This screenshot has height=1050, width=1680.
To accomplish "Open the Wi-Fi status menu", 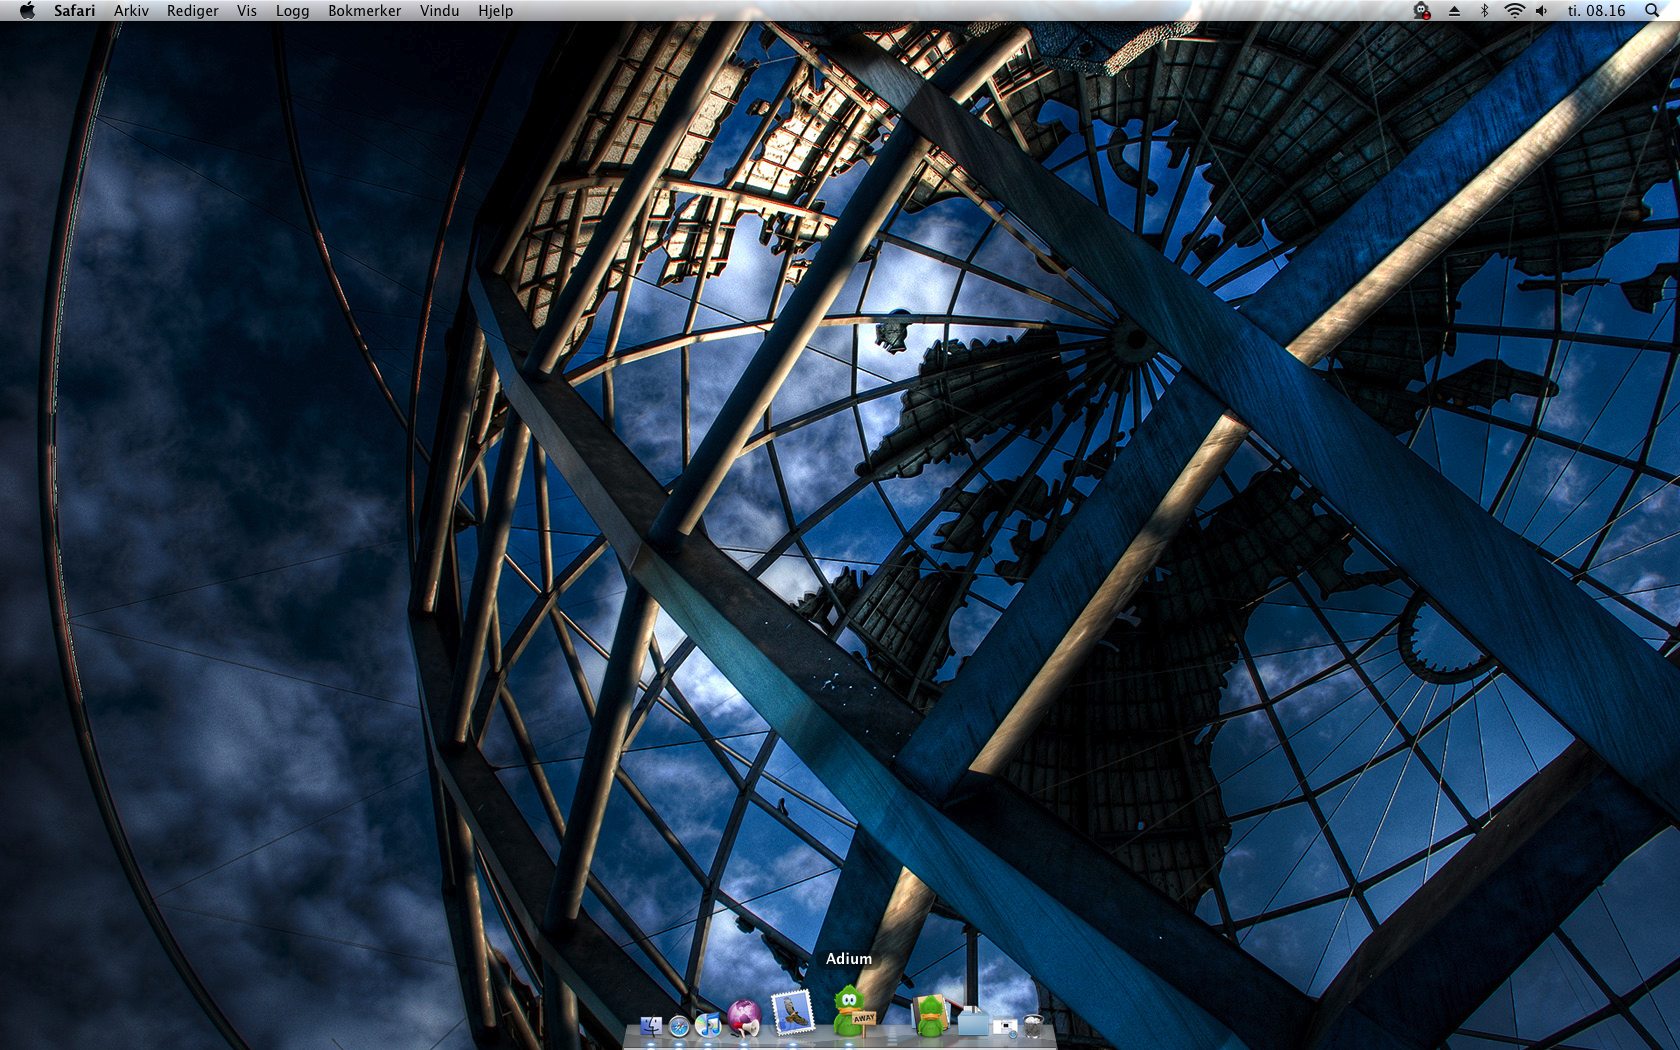I will click(1514, 11).
